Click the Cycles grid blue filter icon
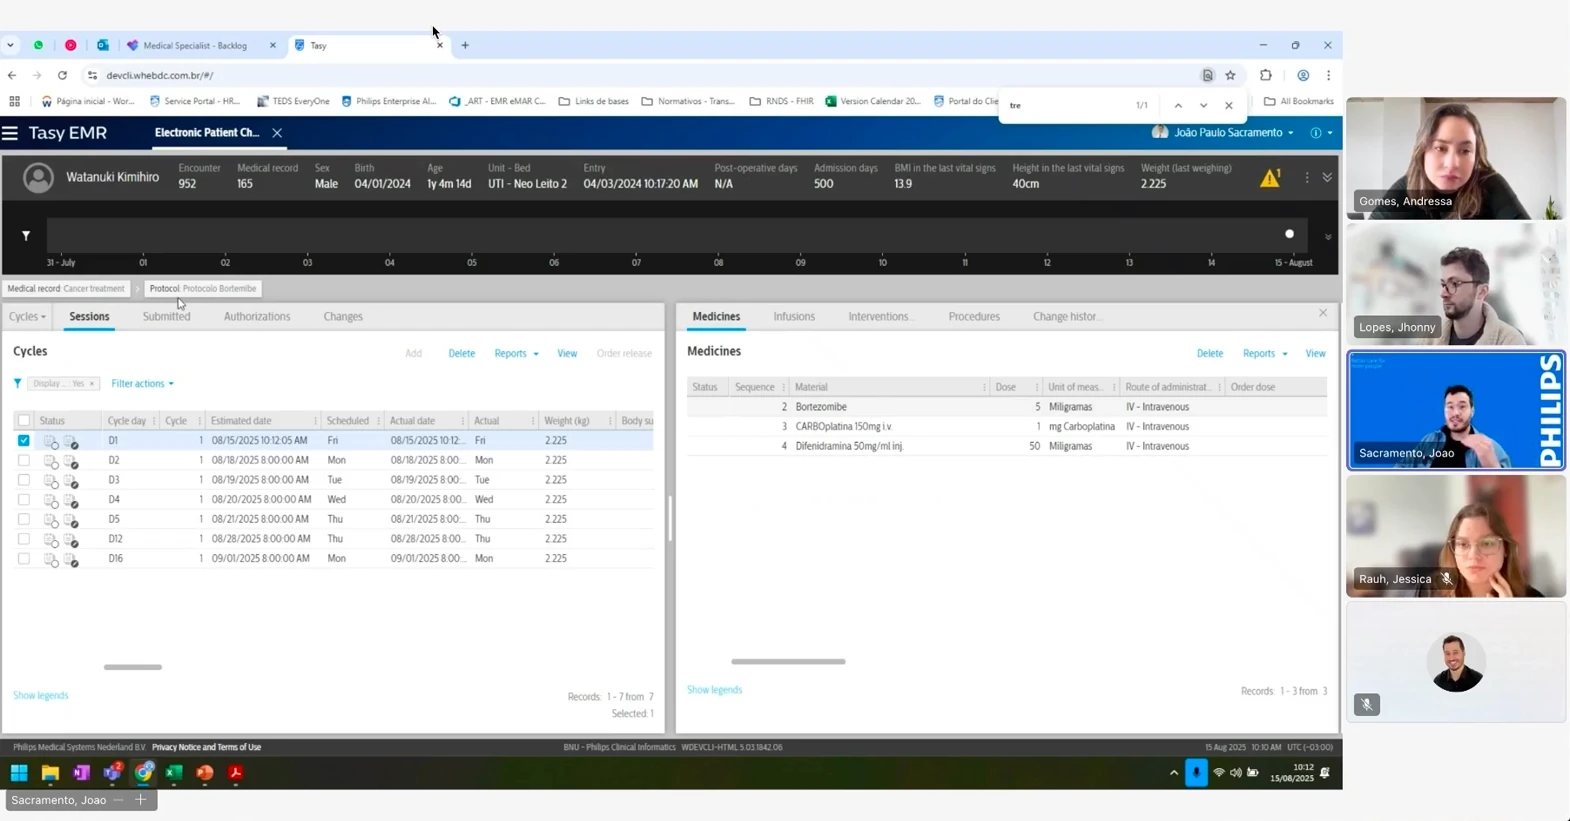 pos(17,383)
